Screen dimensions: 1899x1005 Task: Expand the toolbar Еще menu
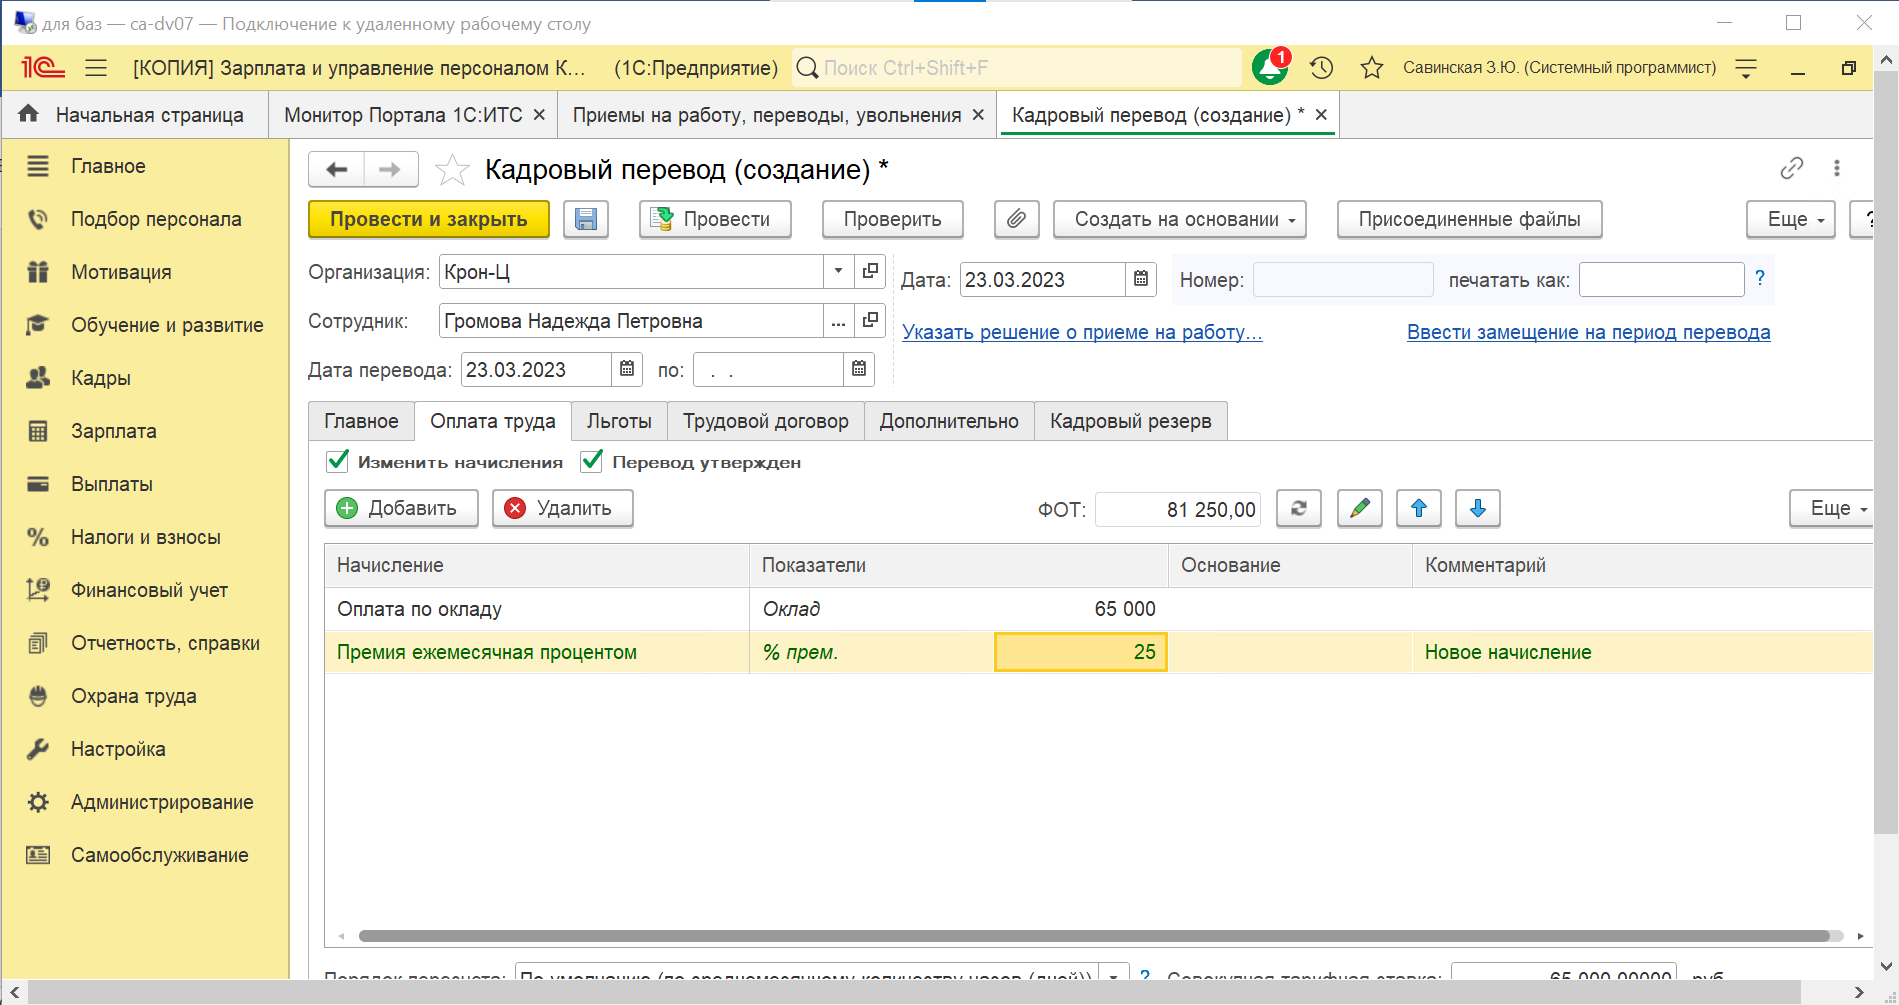point(1789,219)
